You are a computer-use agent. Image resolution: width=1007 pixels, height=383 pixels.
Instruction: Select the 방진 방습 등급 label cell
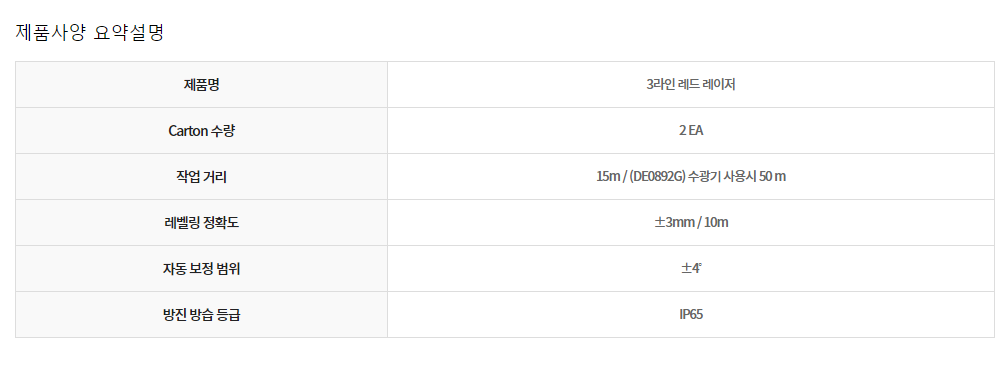(x=202, y=315)
